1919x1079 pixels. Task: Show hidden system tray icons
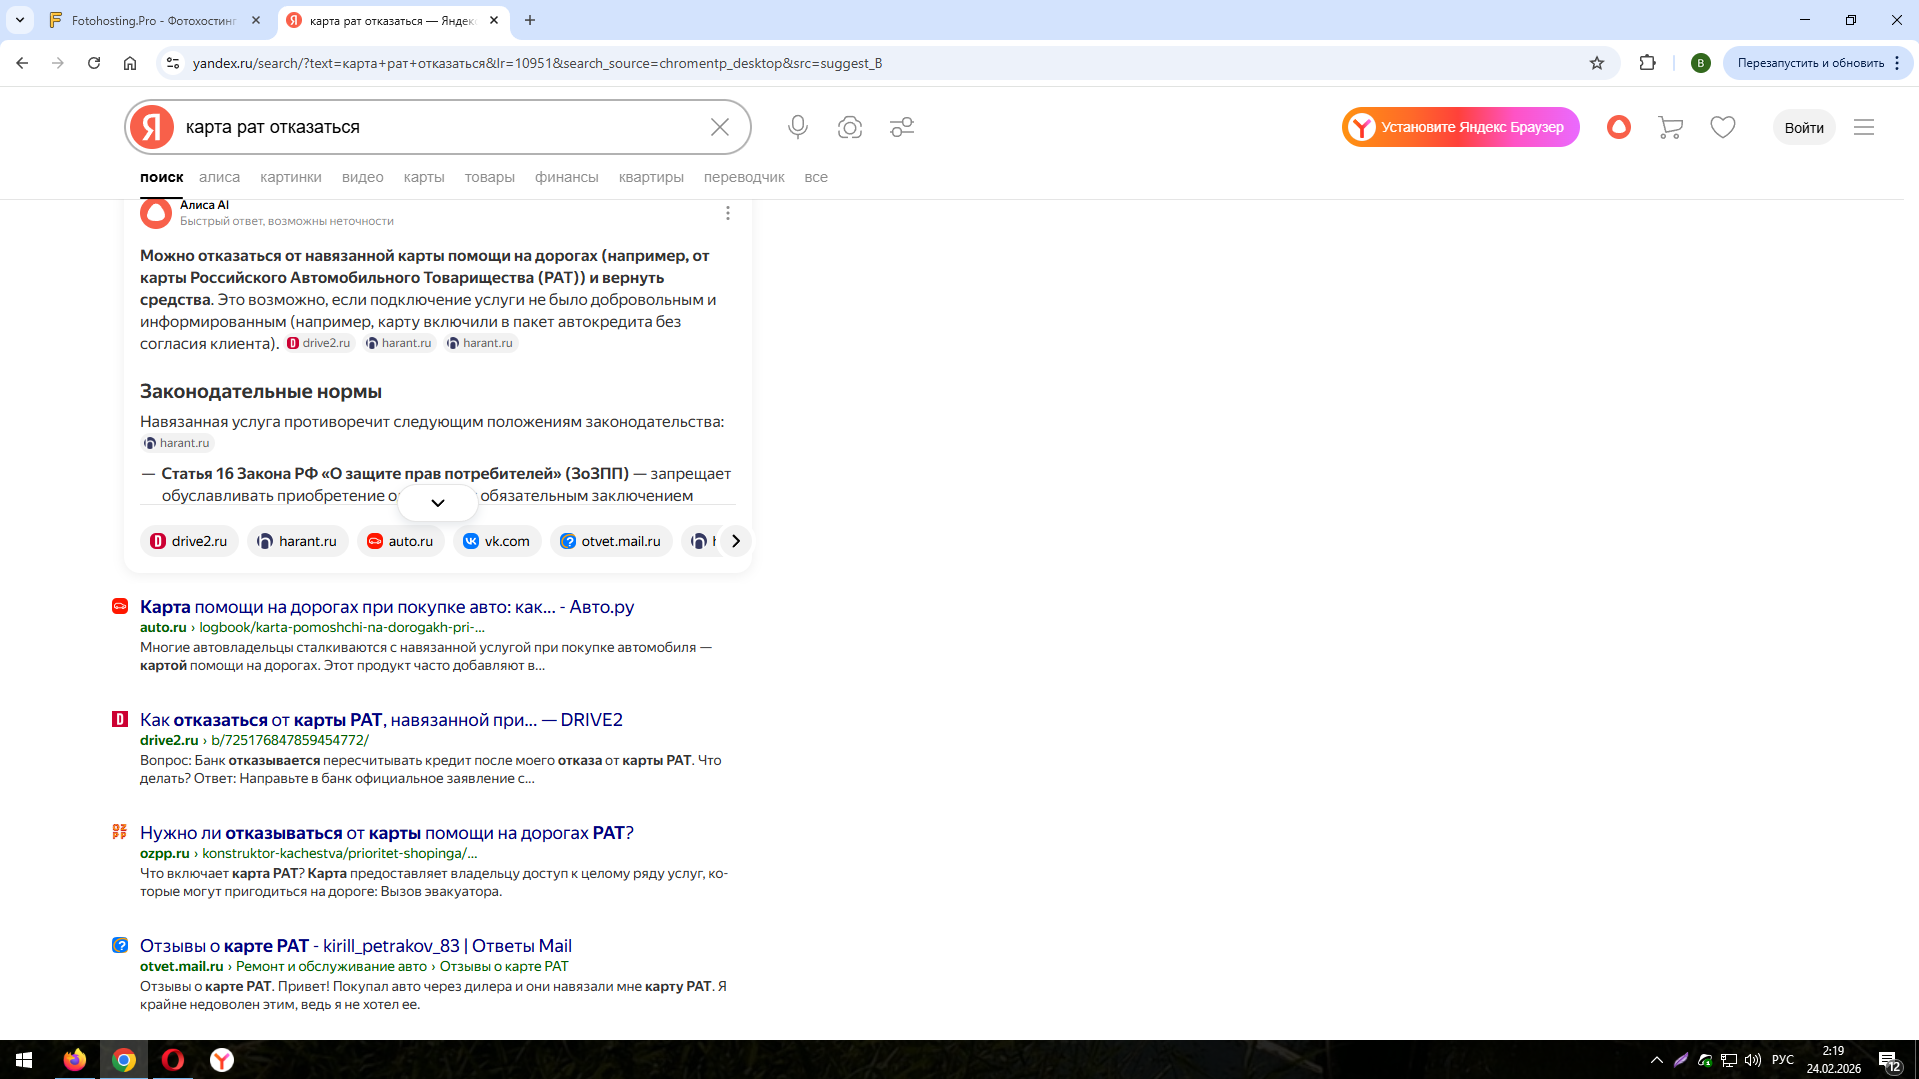click(1657, 1060)
